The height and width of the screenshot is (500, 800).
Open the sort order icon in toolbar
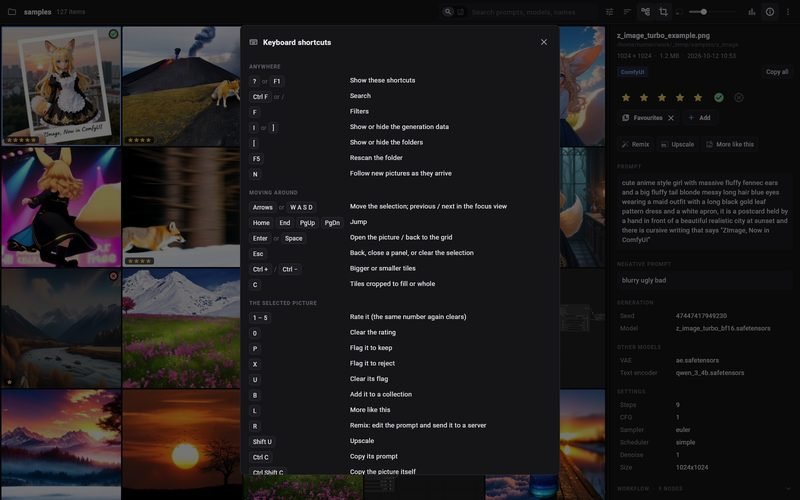pos(627,12)
